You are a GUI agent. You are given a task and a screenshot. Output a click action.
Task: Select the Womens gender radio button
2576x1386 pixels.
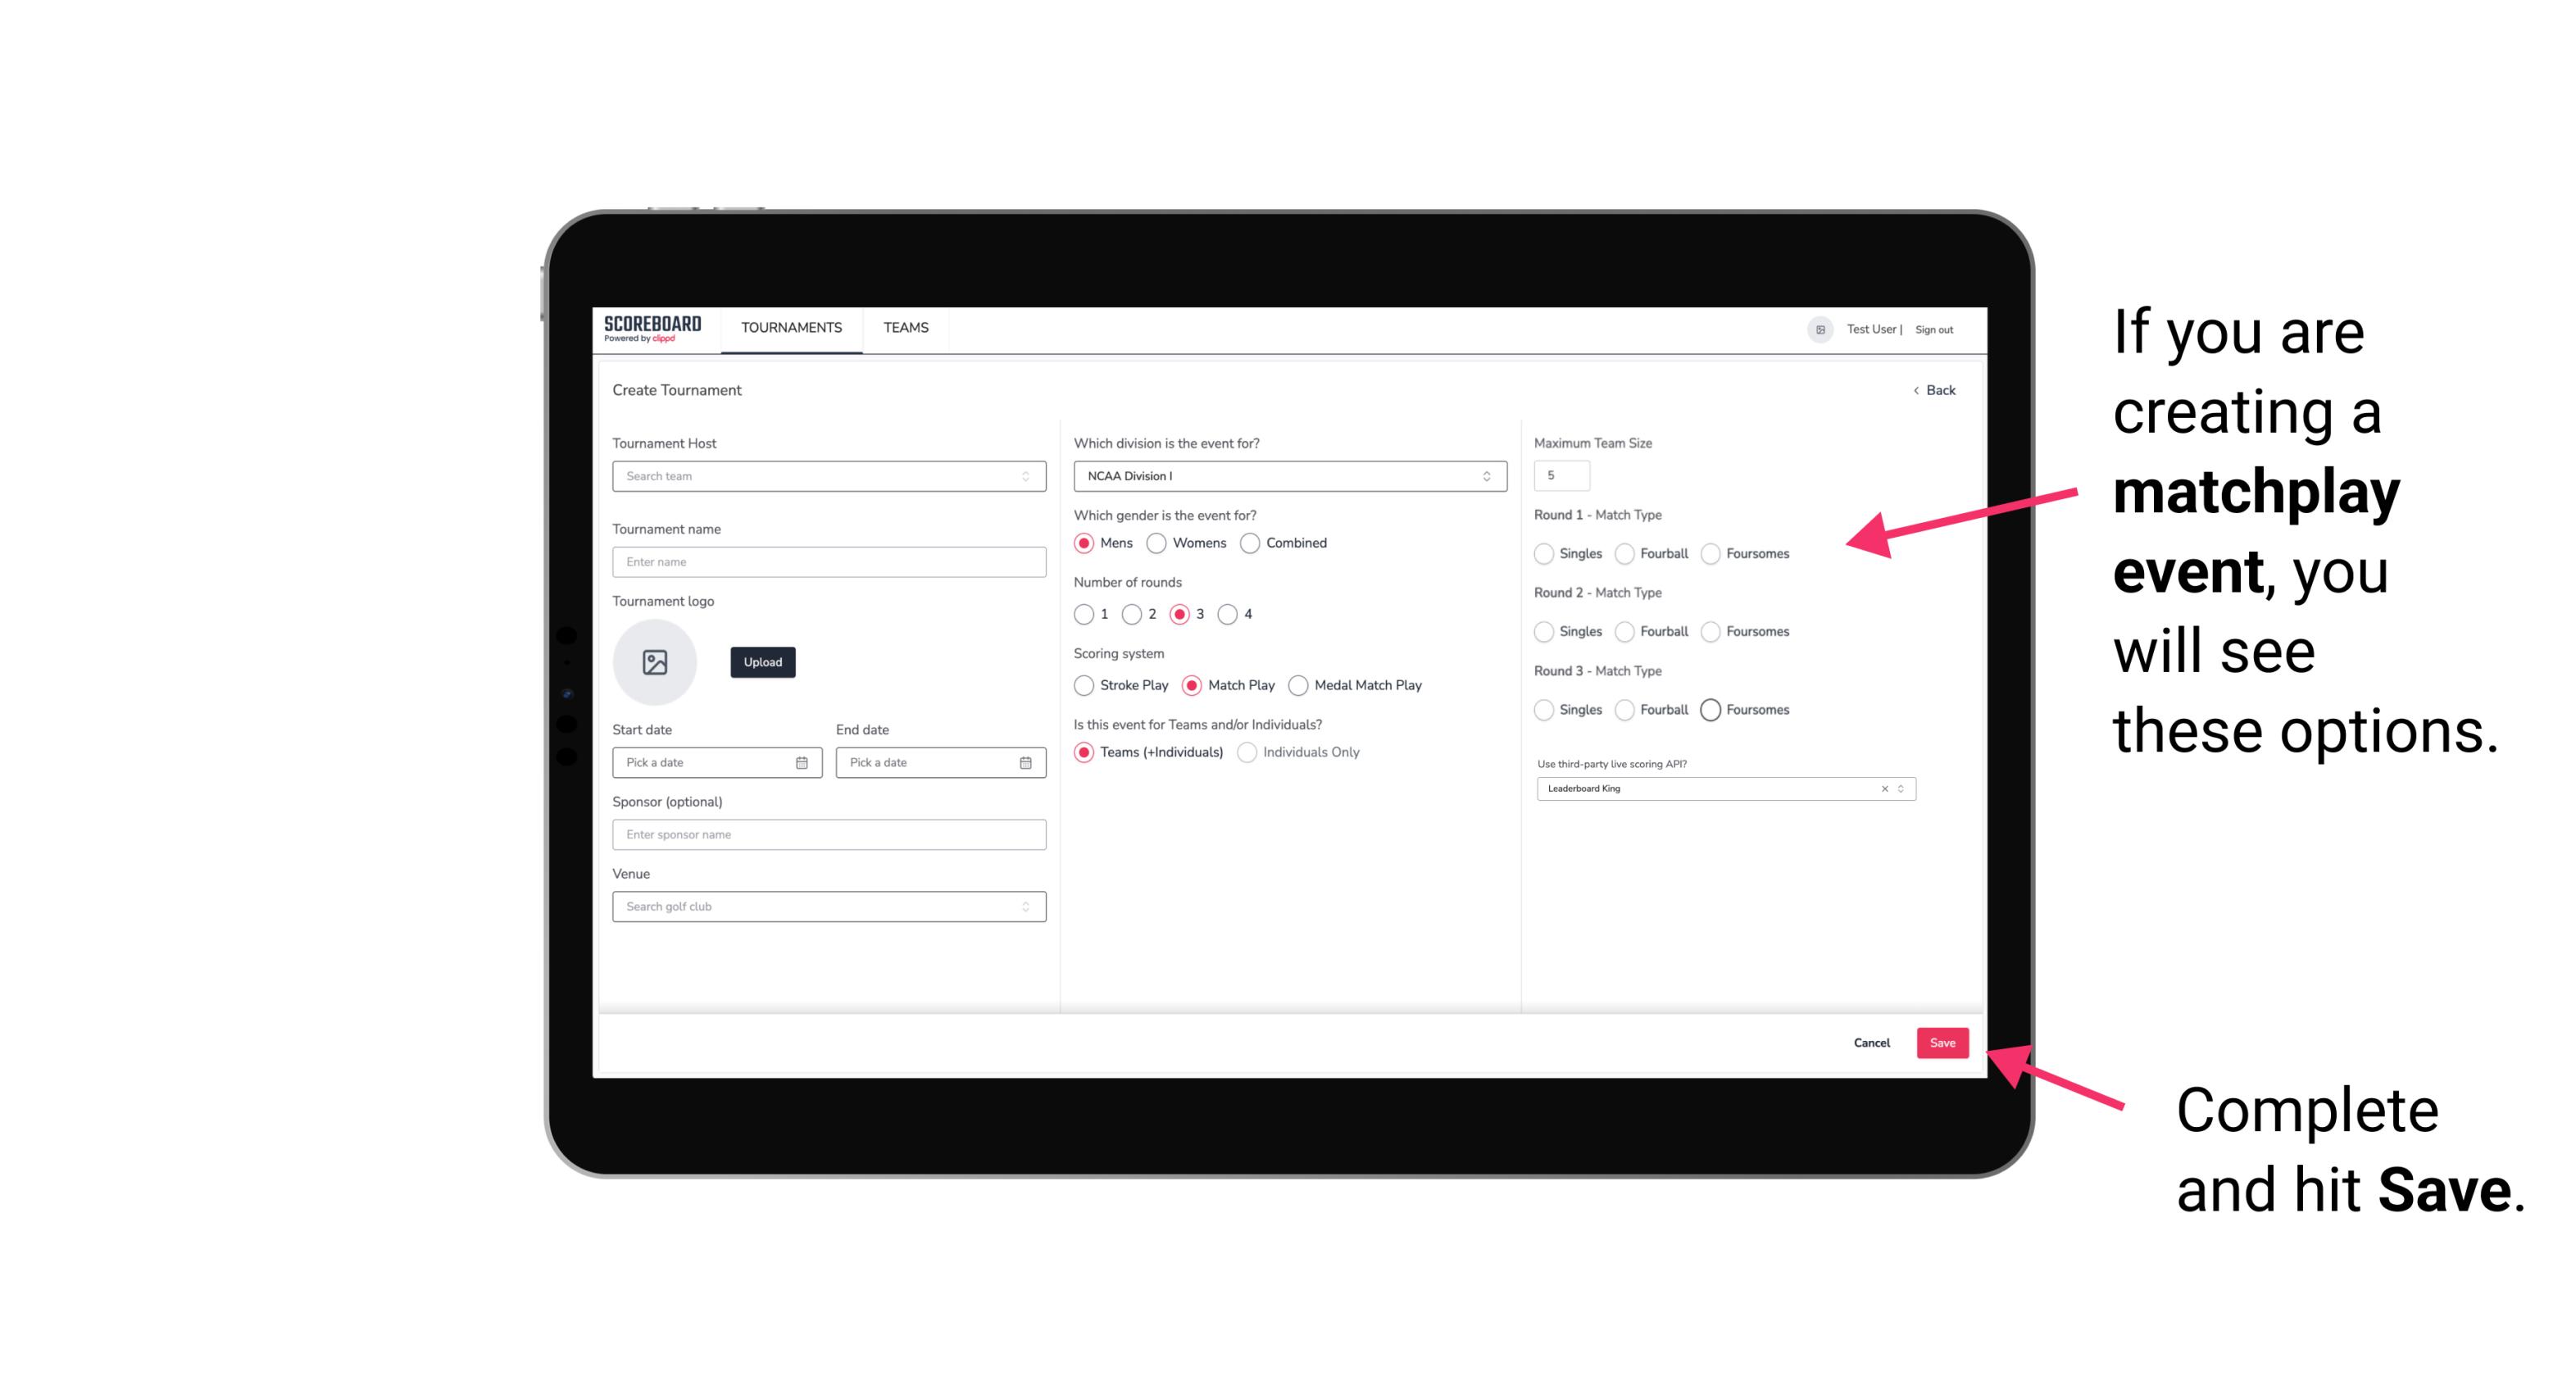coord(1156,543)
